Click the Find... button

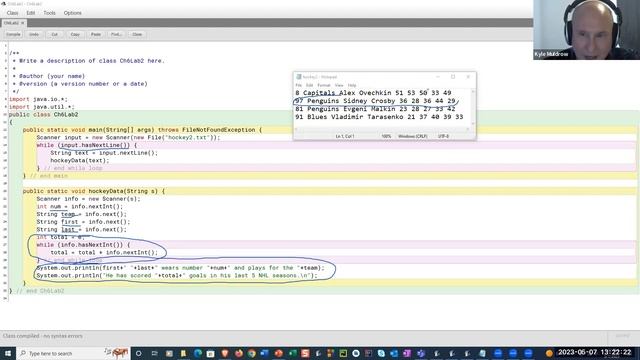pyautogui.click(x=116, y=34)
